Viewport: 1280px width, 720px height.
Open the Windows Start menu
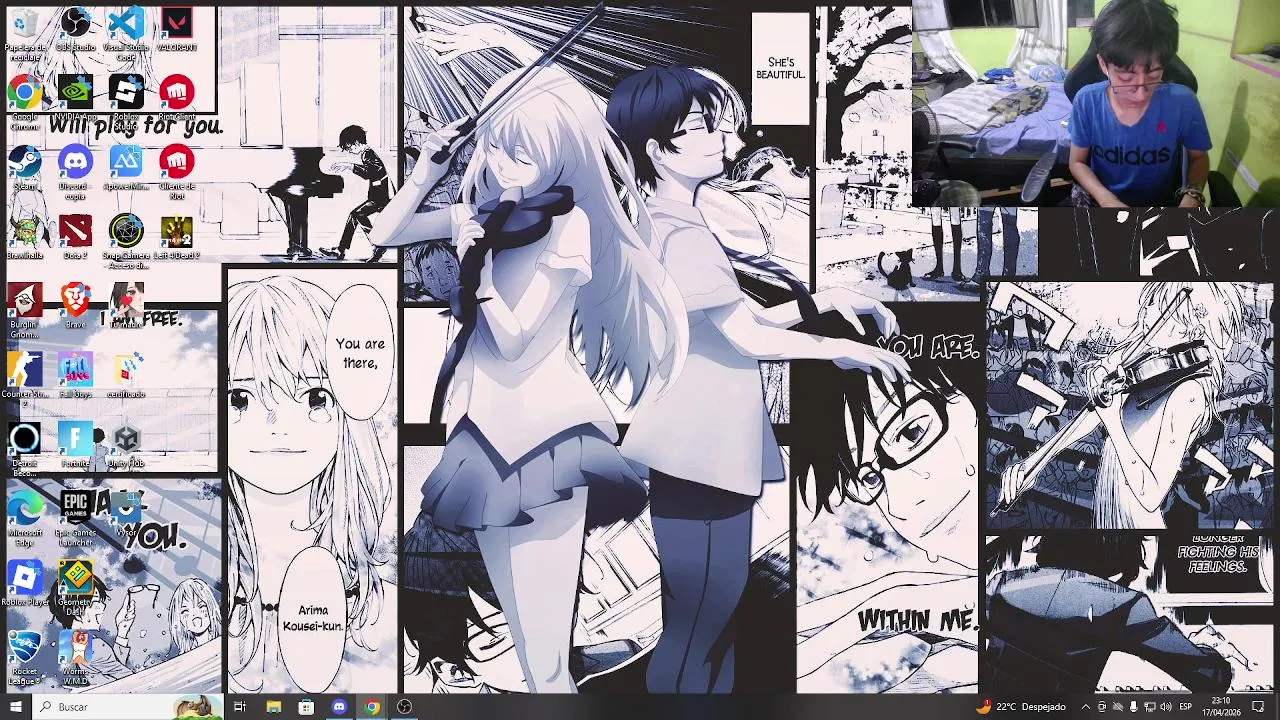(x=15, y=707)
